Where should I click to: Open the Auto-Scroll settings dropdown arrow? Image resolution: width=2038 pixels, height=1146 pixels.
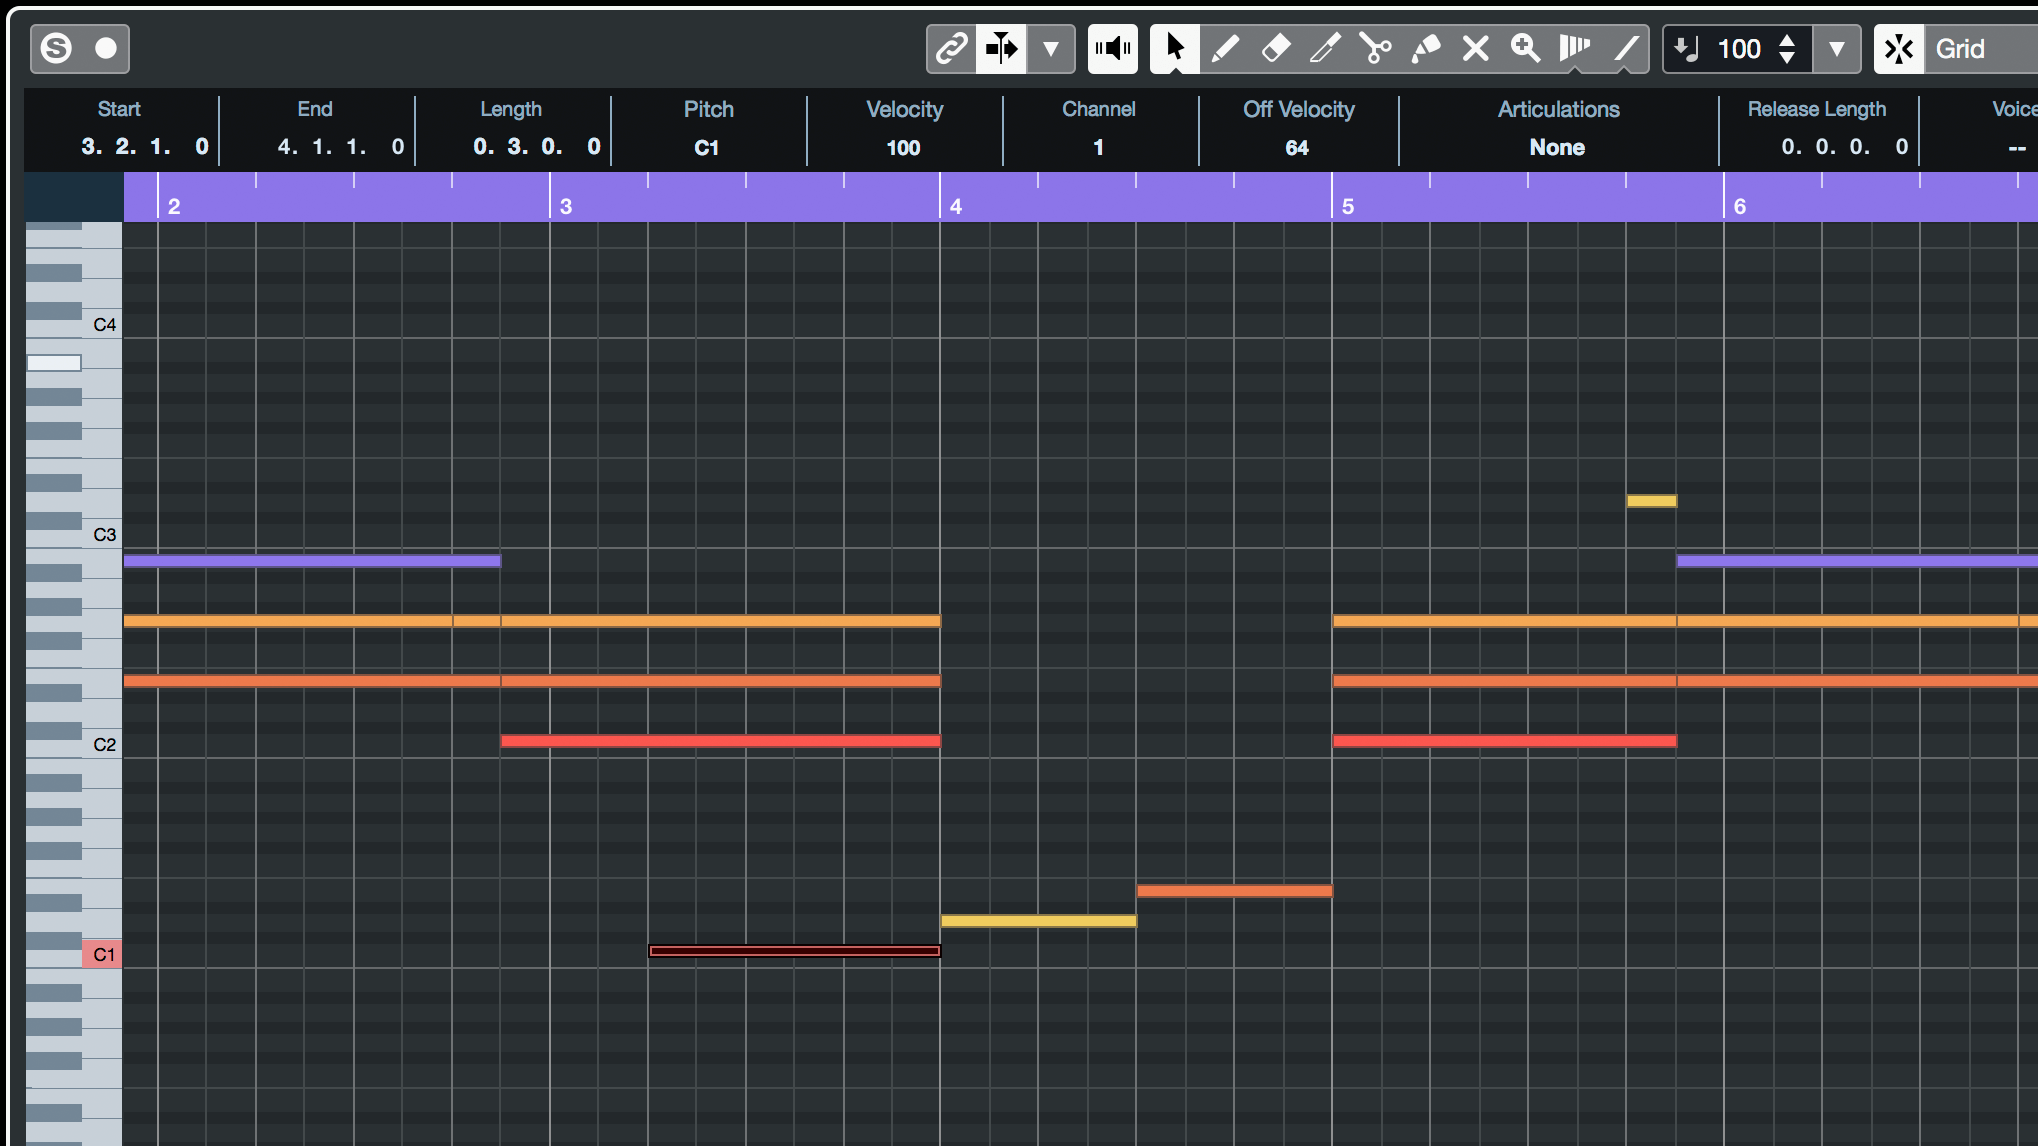1051,48
